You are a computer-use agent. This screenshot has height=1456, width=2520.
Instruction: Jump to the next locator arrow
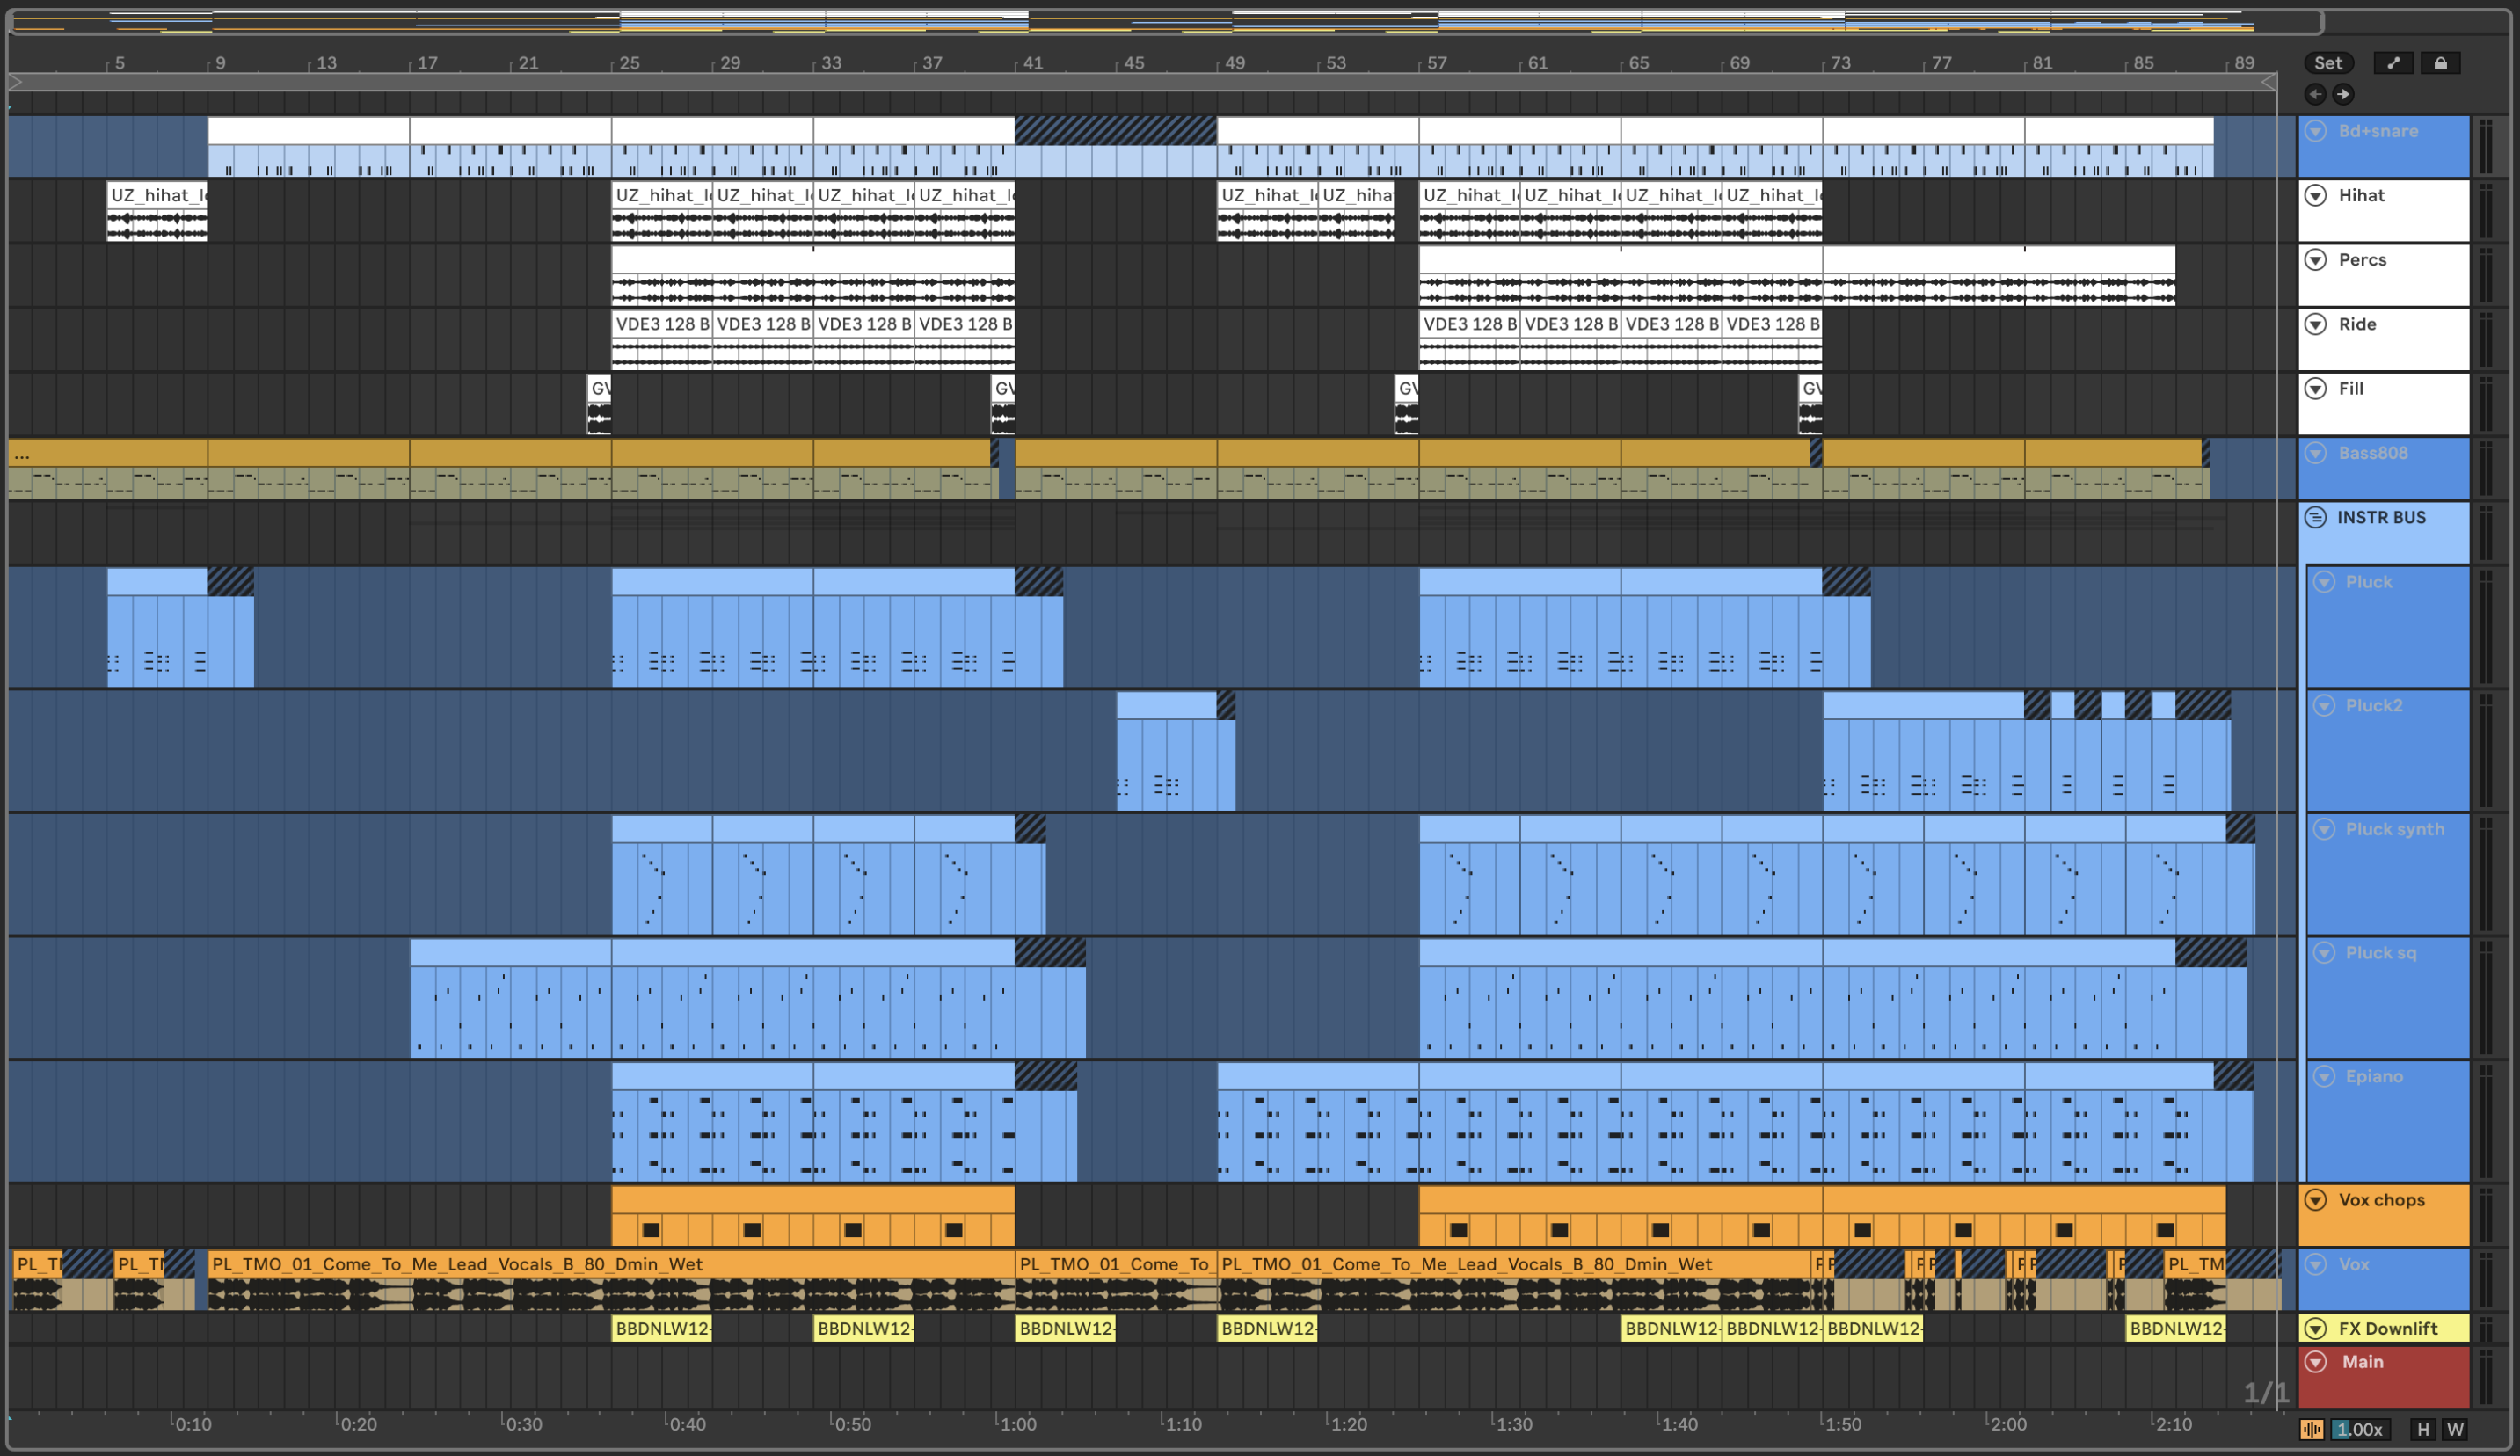pos(2343,94)
